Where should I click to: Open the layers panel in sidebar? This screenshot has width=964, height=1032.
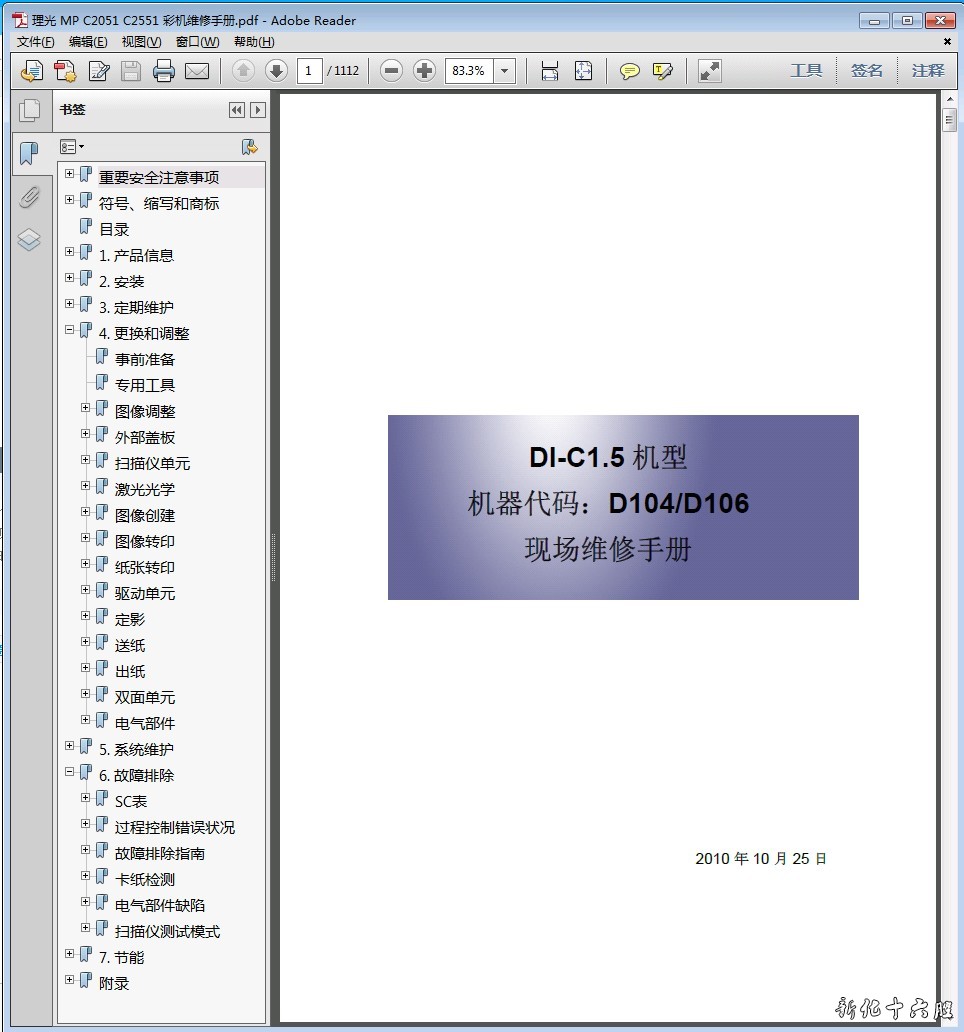click(29, 240)
